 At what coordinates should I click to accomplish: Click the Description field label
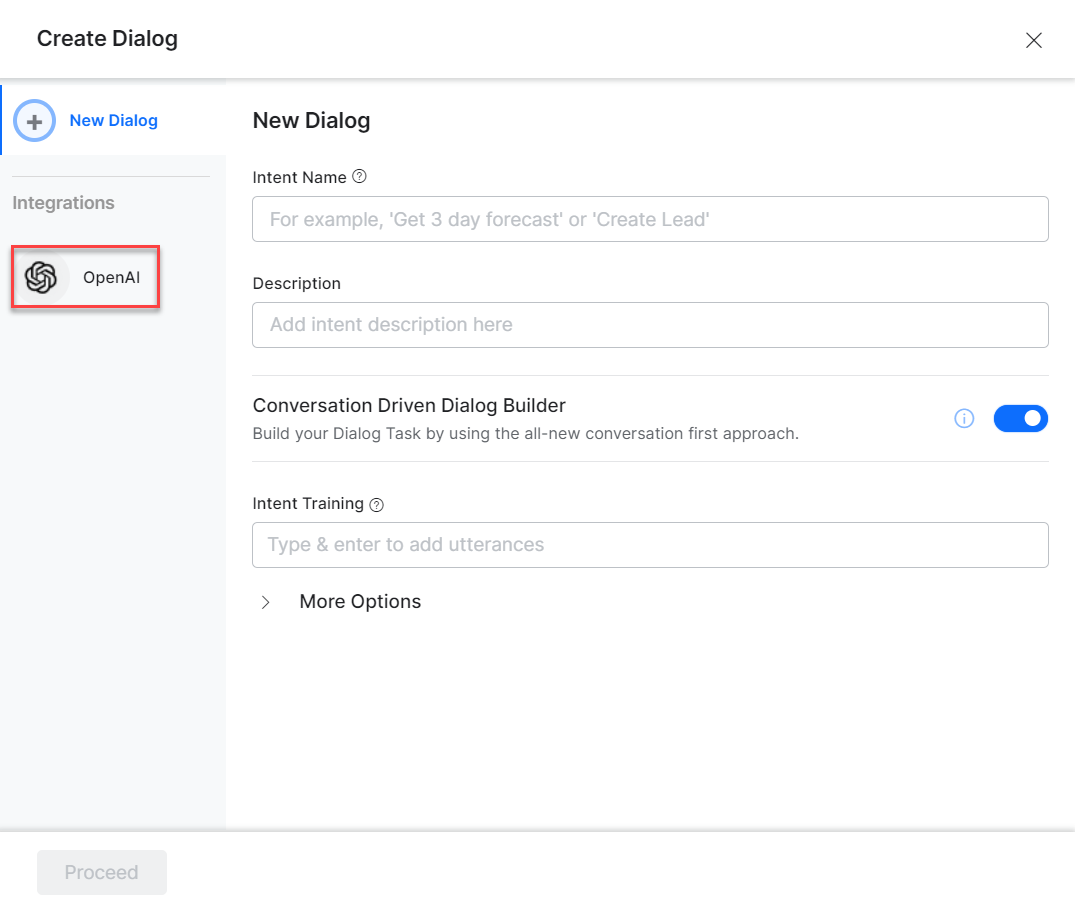[296, 284]
